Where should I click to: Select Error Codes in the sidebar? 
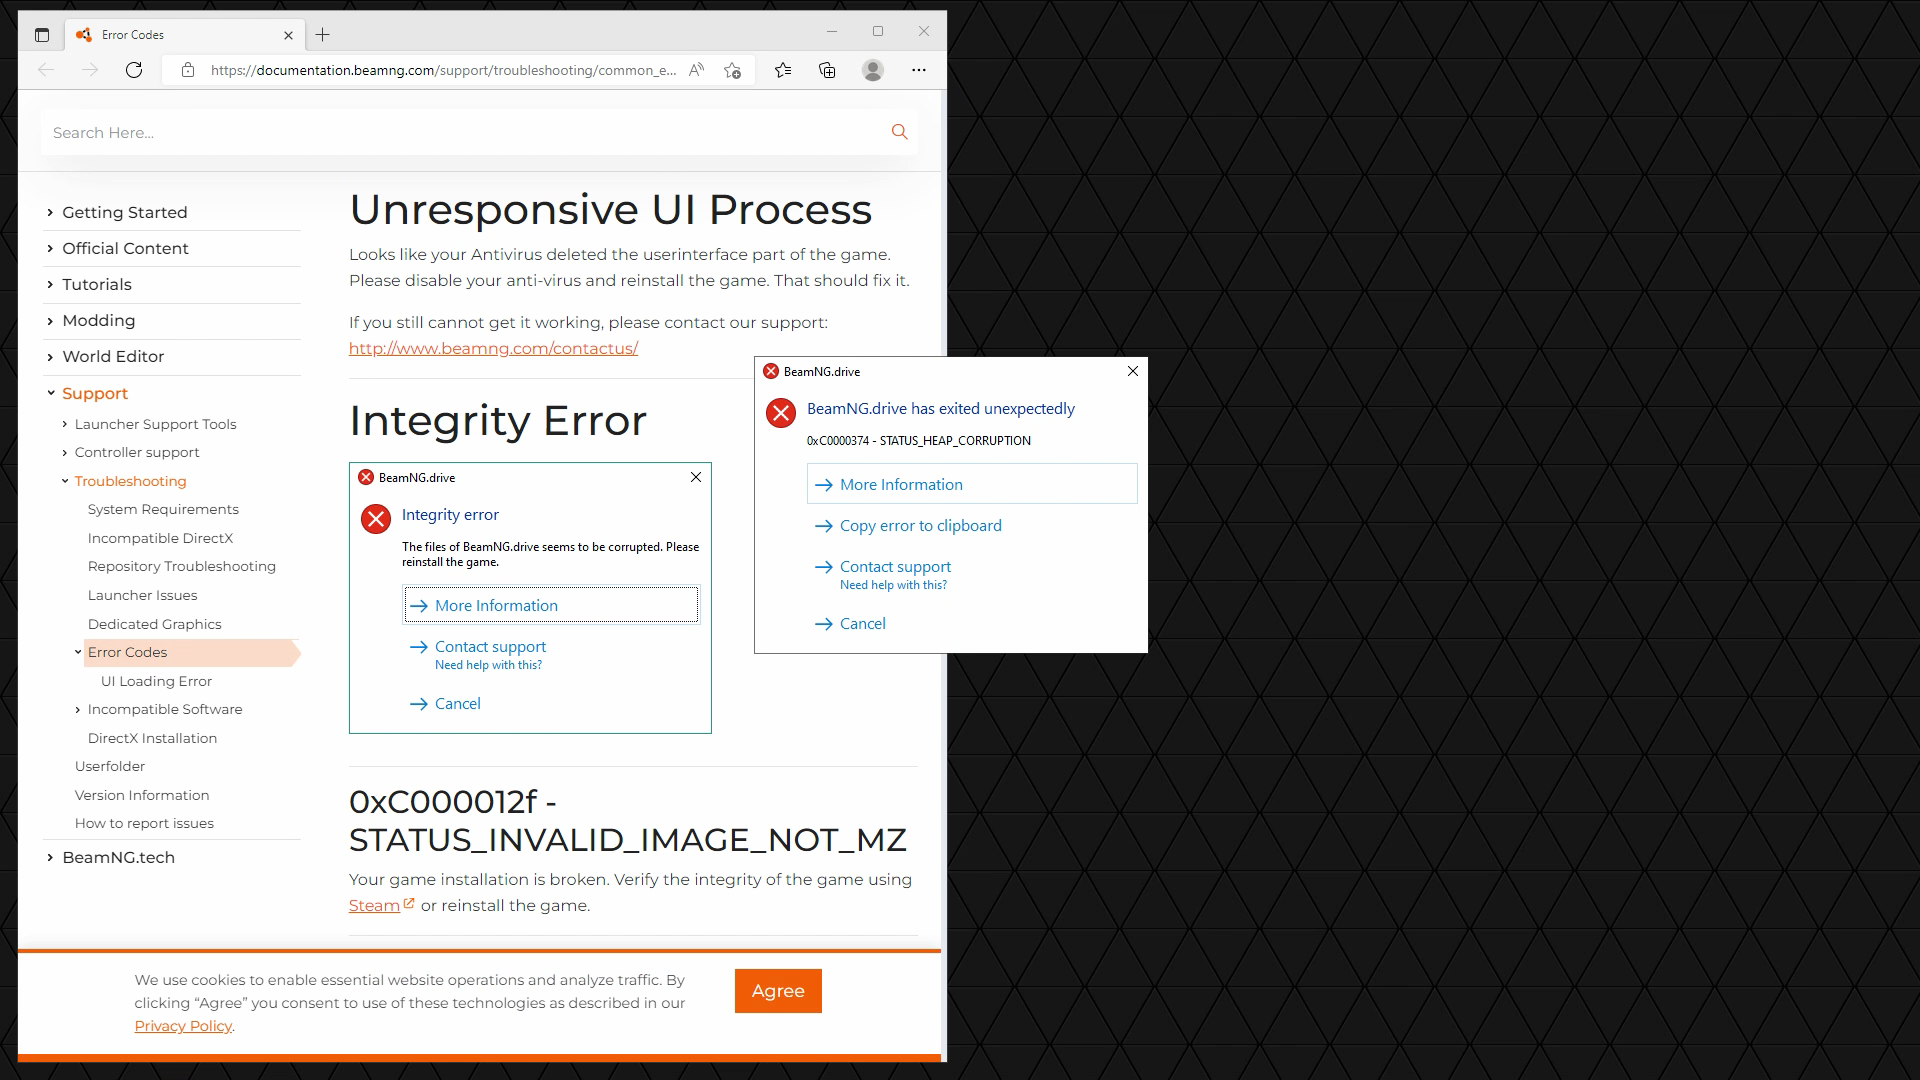190,652
